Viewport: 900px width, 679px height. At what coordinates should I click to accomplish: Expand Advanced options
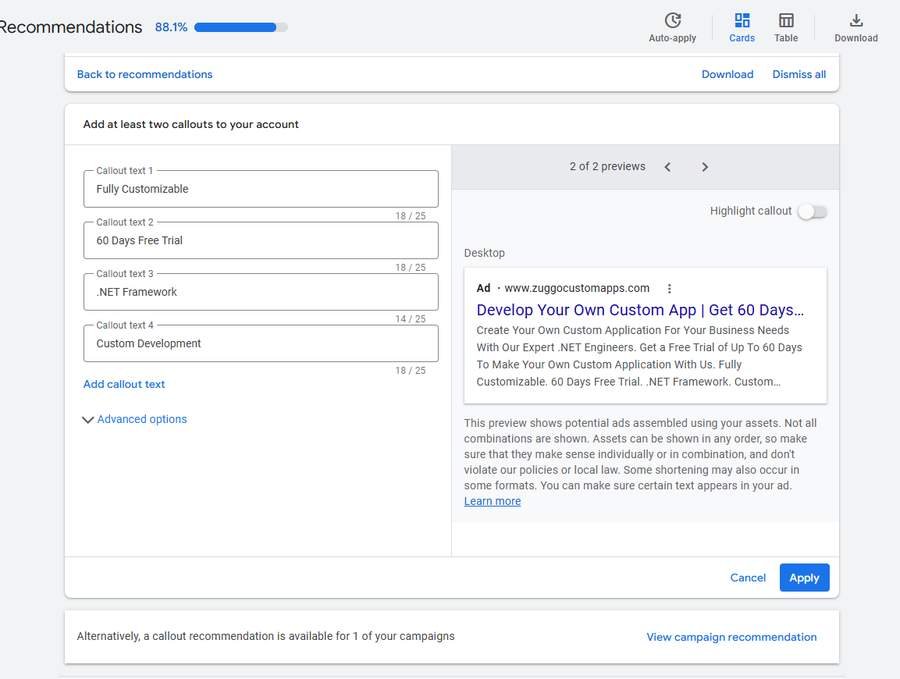click(x=135, y=420)
